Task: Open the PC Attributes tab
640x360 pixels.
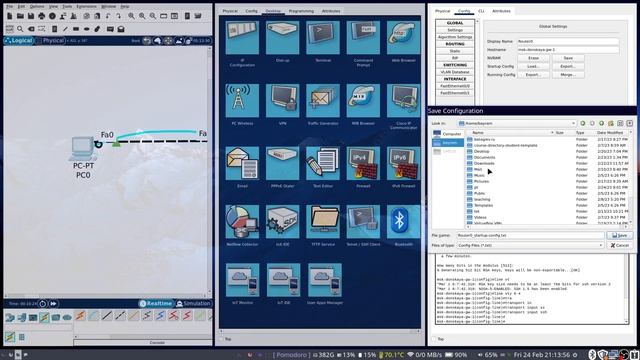Action: pyautogui.click(x=331, y=11)
